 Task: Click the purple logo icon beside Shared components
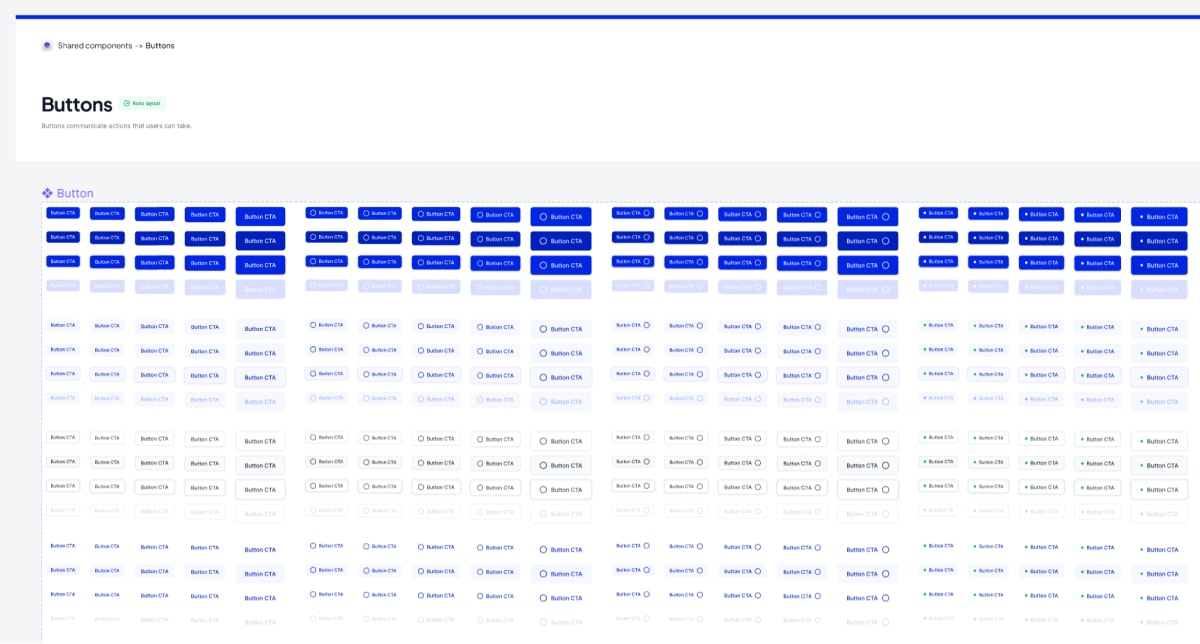(x=46, y=46)
